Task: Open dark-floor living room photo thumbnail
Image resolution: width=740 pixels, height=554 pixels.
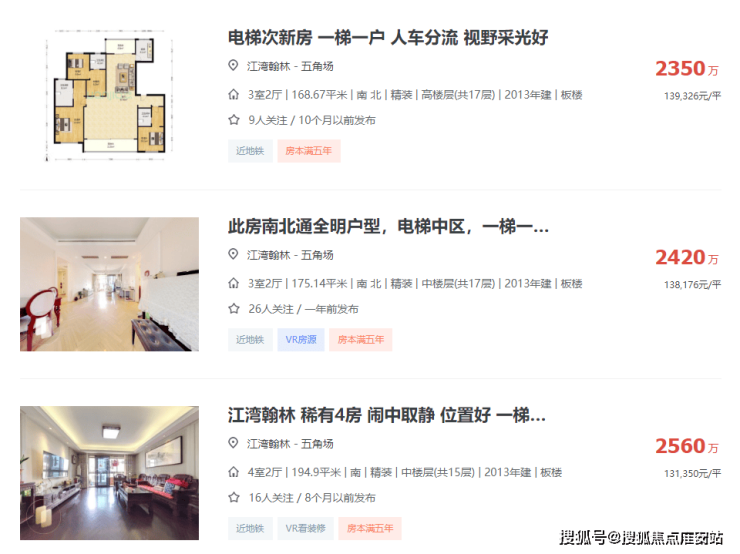Action: pyautogui.click(x=109, y=473)
